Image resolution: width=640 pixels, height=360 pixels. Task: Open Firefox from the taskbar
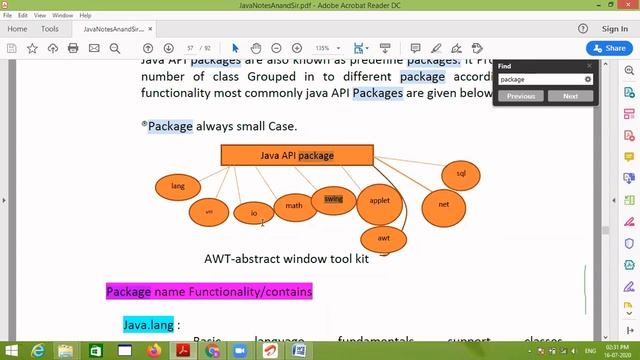coord(154,351)
